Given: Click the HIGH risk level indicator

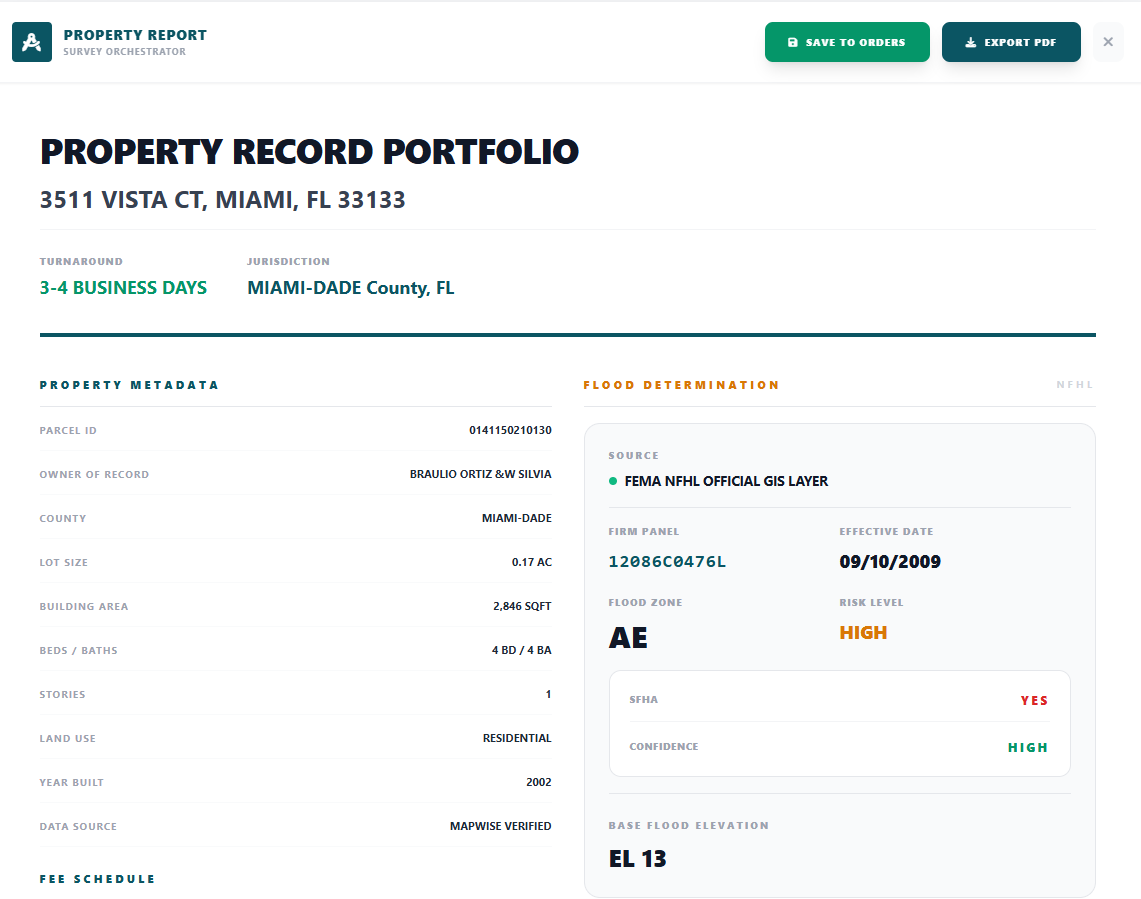Looking at the screenshot, I should [x=863, y=631].
